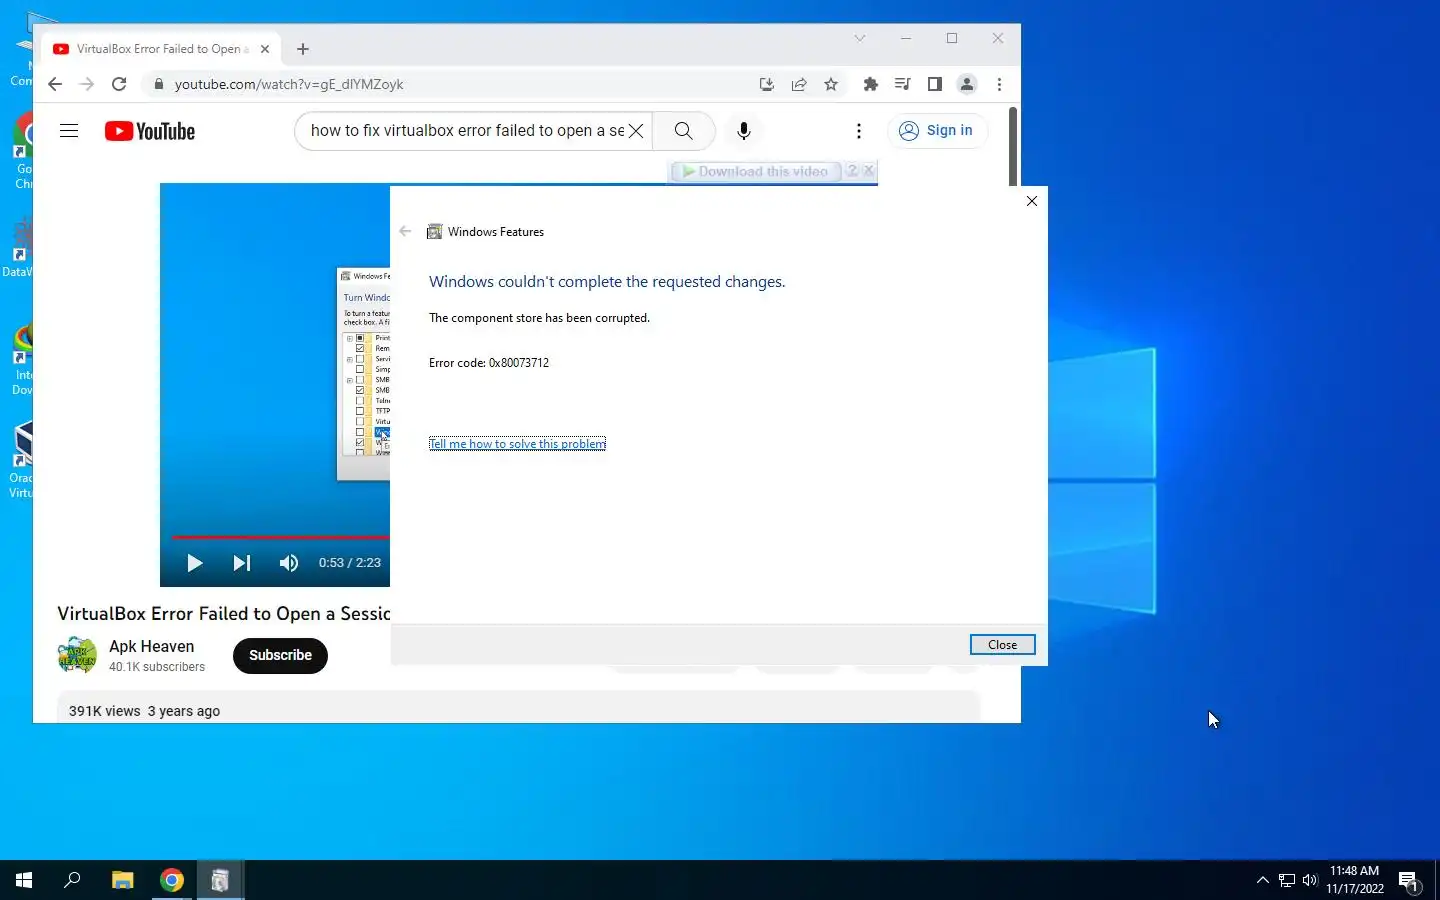Open the Apk Heaven channel name
The image size is (1440, 900).
152,647
